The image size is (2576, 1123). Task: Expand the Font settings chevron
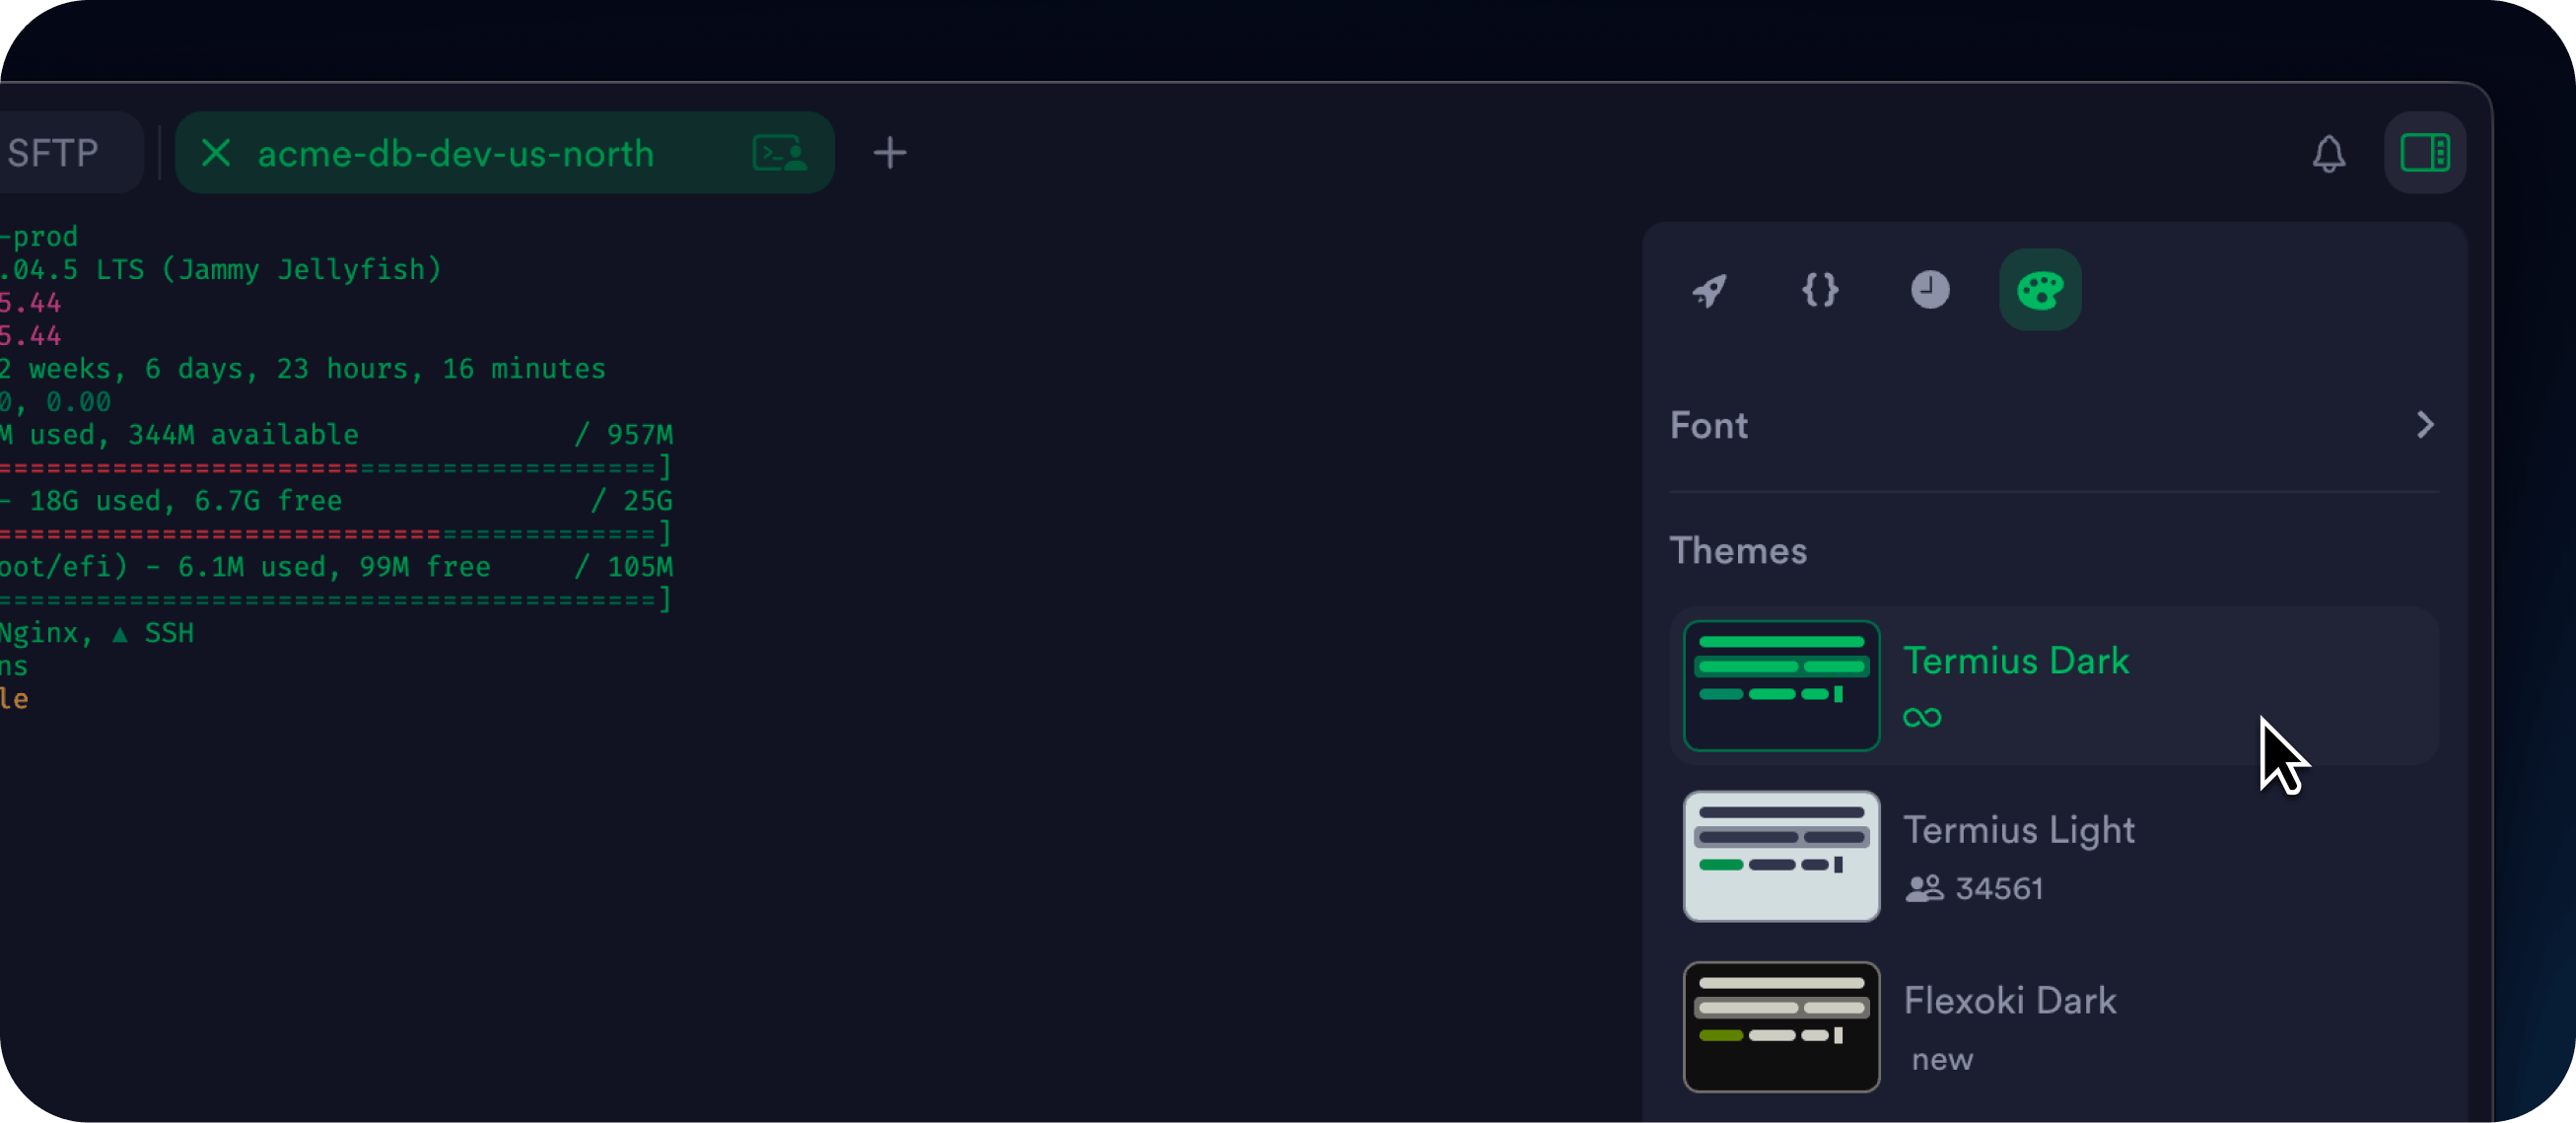2425,426
